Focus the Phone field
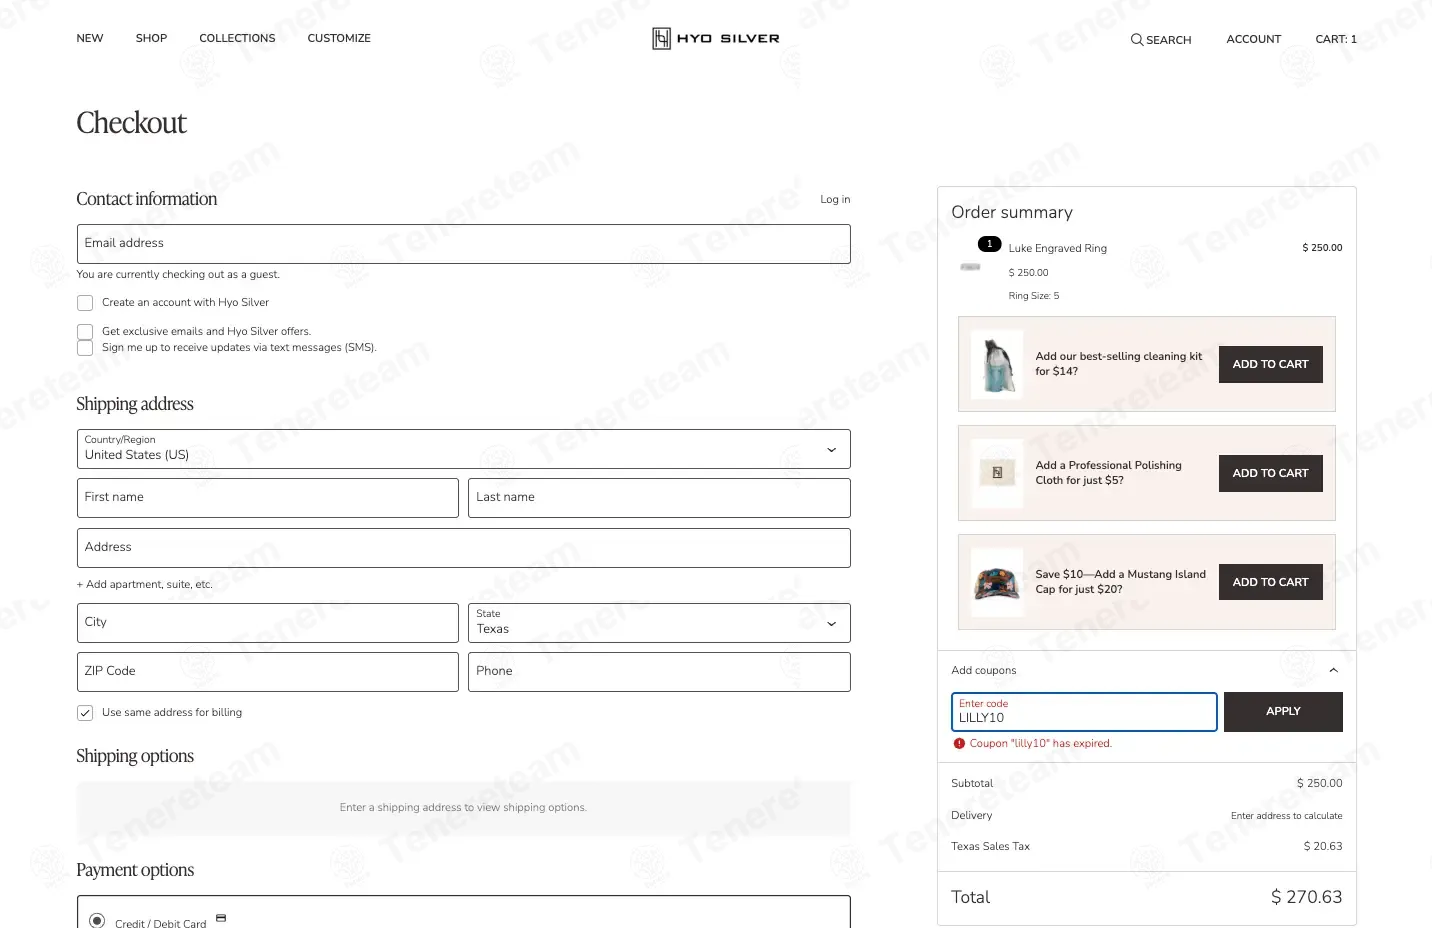The image size is (1432, 928). pyautogui.click(x=659, y=672)
